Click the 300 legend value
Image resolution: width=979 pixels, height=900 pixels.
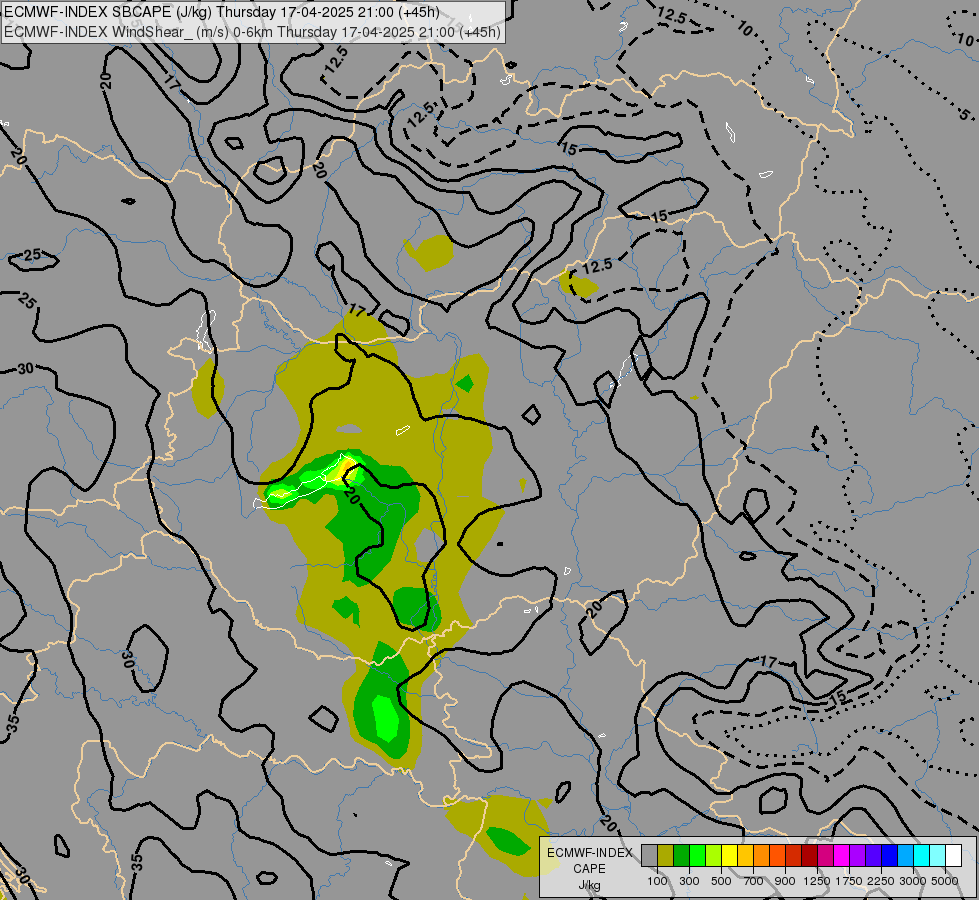tap(689, 881)
